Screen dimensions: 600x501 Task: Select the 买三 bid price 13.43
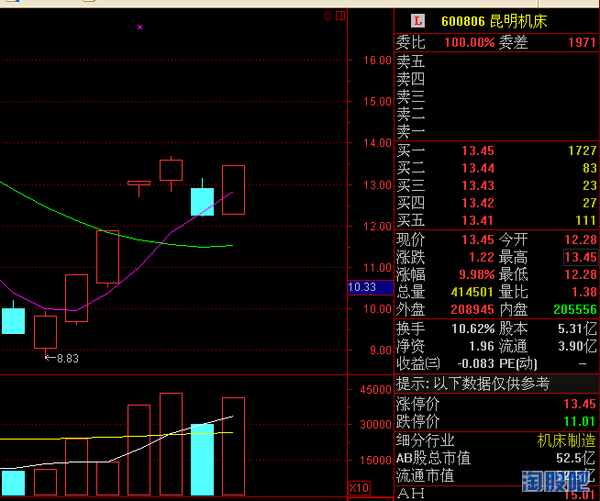[x=478, y=186]
